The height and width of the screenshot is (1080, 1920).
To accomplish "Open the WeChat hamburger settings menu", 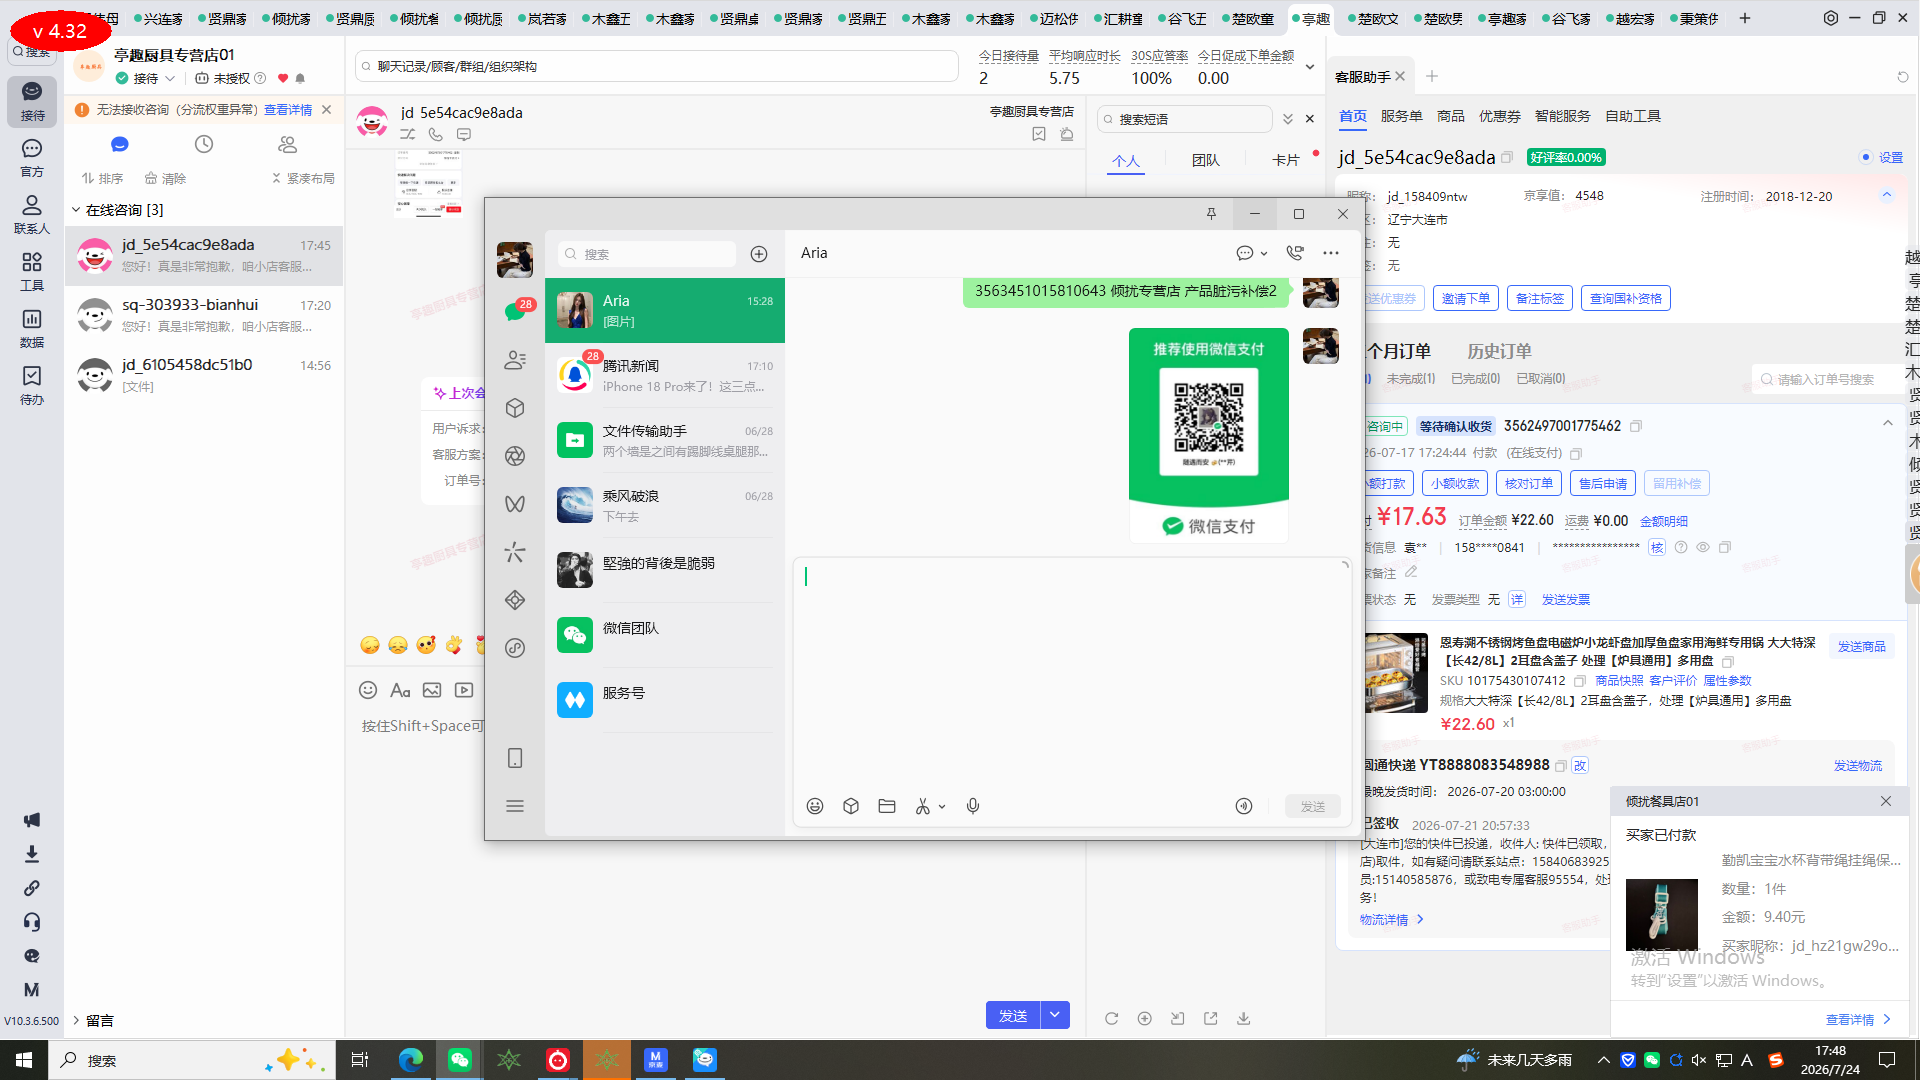I will pos(515,806).
